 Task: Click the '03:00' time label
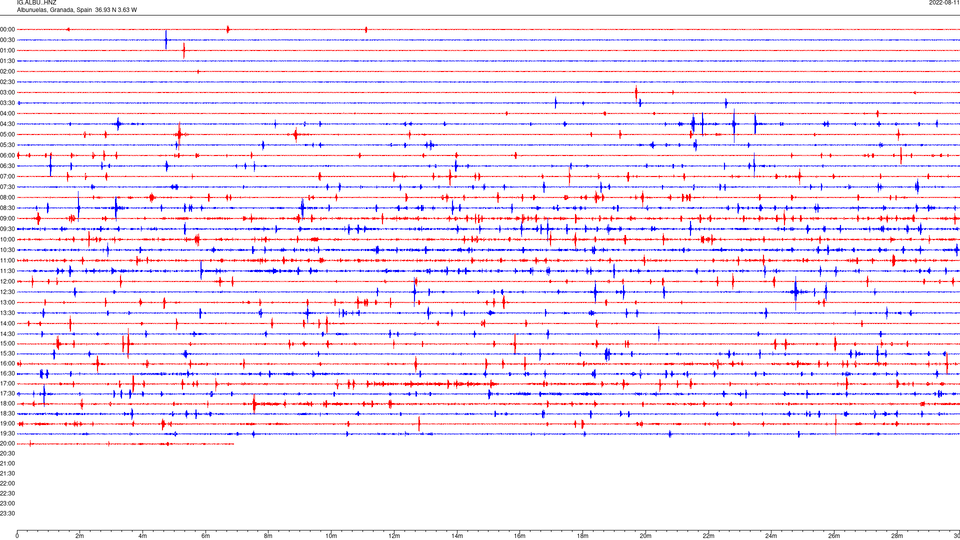pyautogui.click(x=8, y=92)
